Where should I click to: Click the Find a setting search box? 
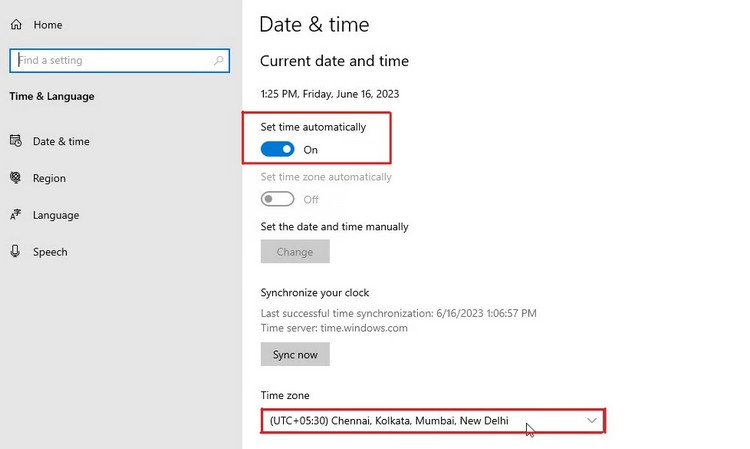pyautogui.click(x=120, y=60)
